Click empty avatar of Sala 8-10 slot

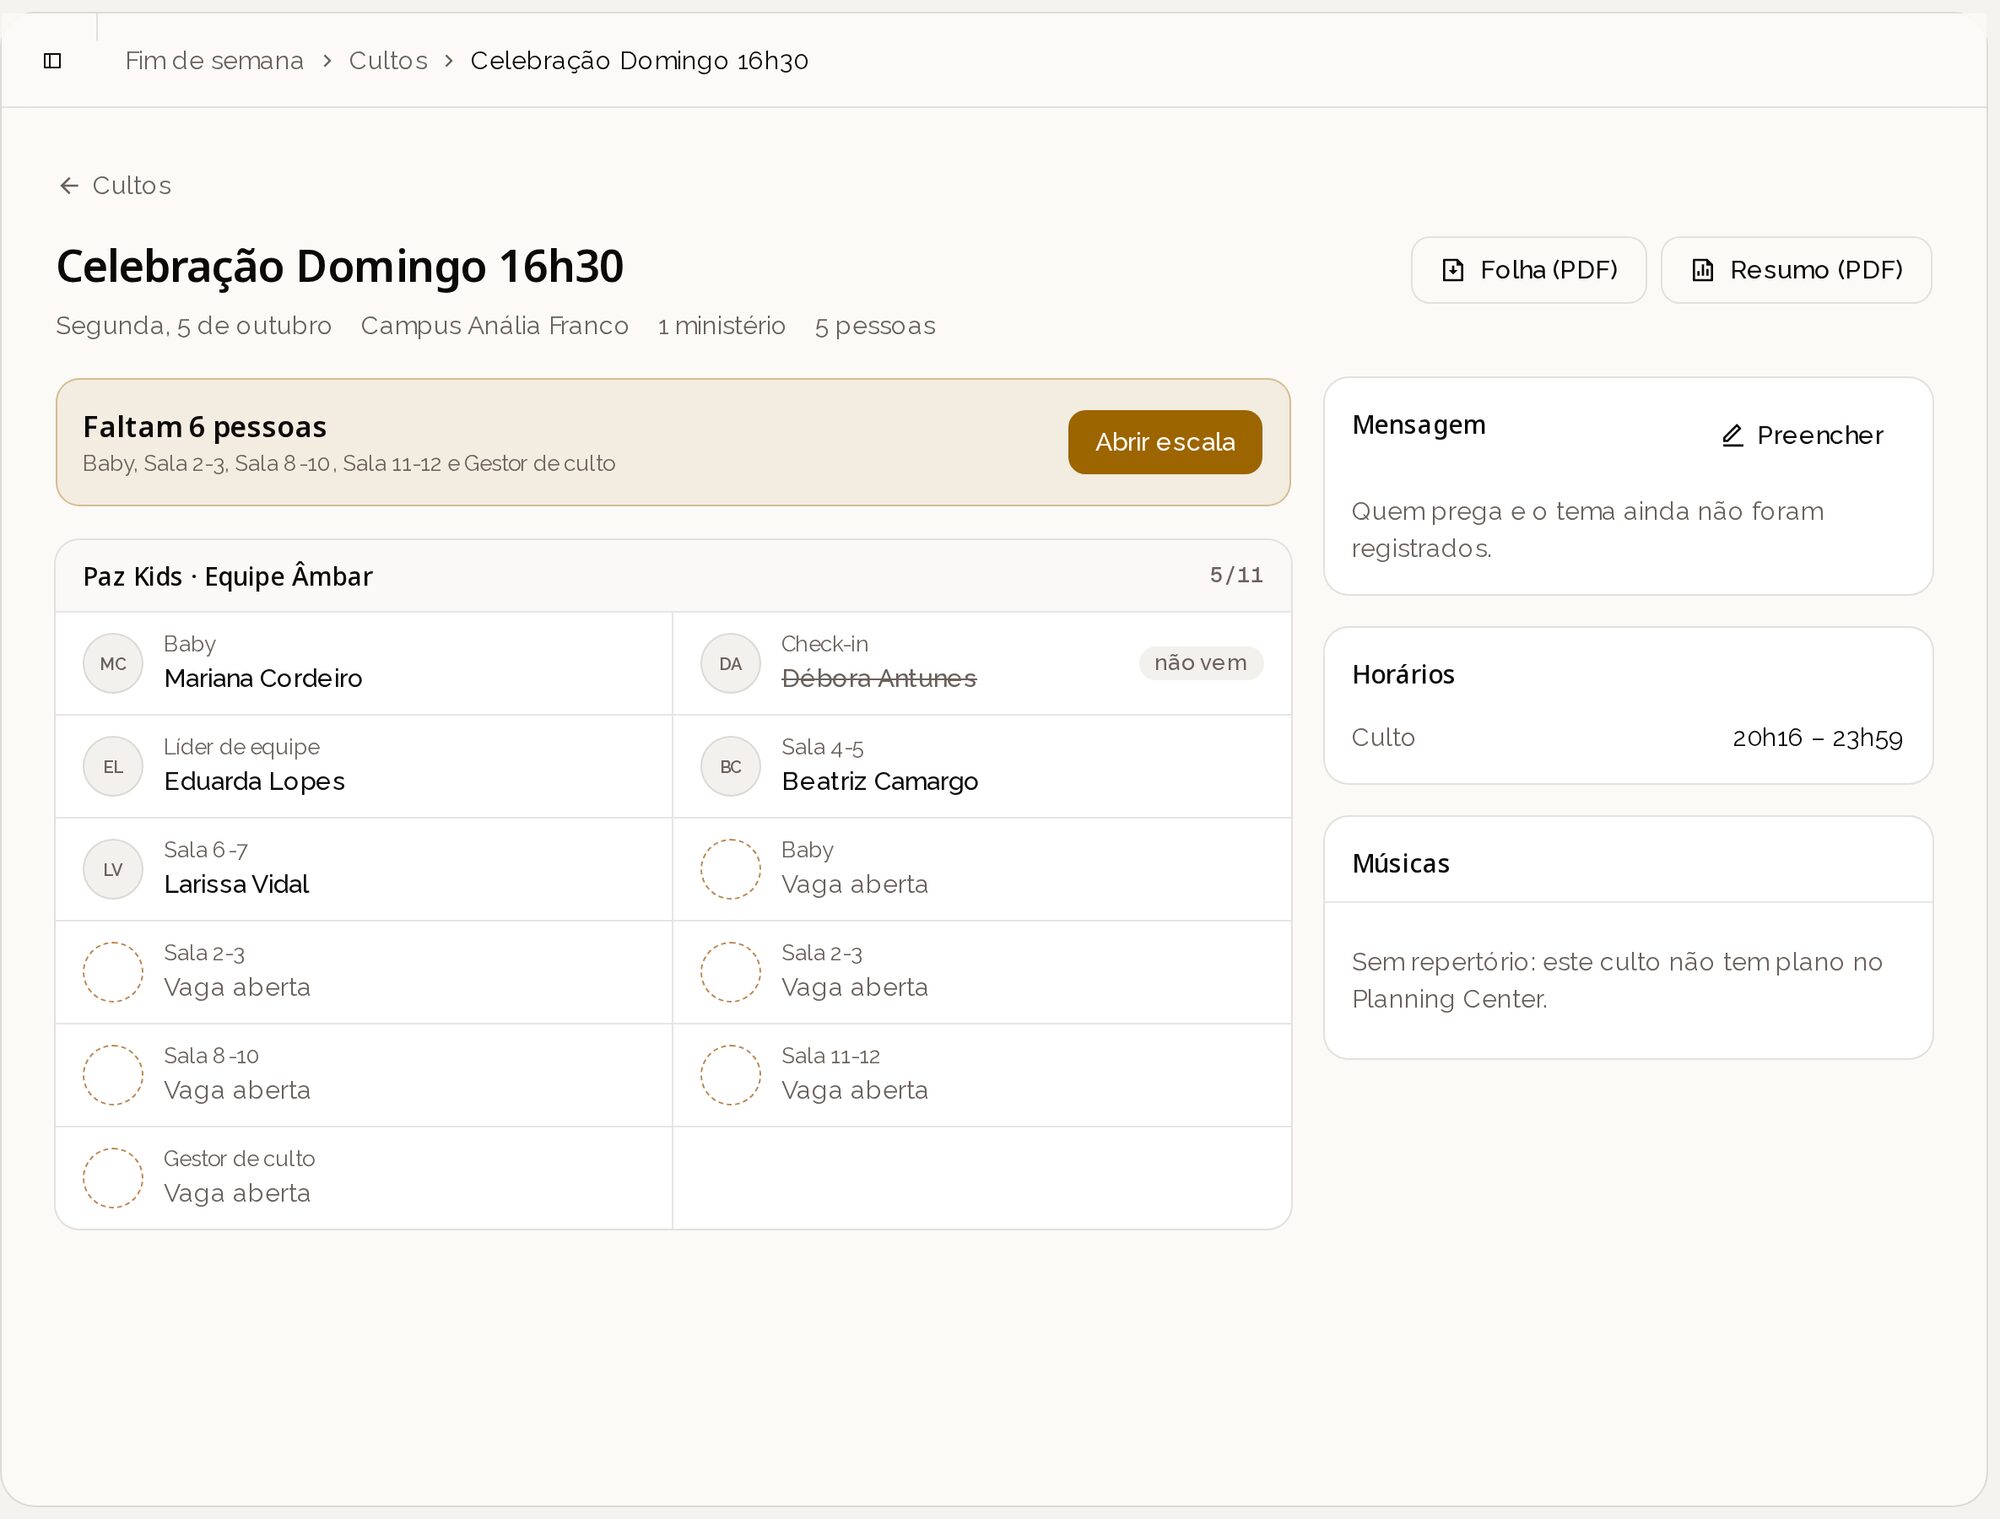pyautogui.click(x=113, y=1076)
